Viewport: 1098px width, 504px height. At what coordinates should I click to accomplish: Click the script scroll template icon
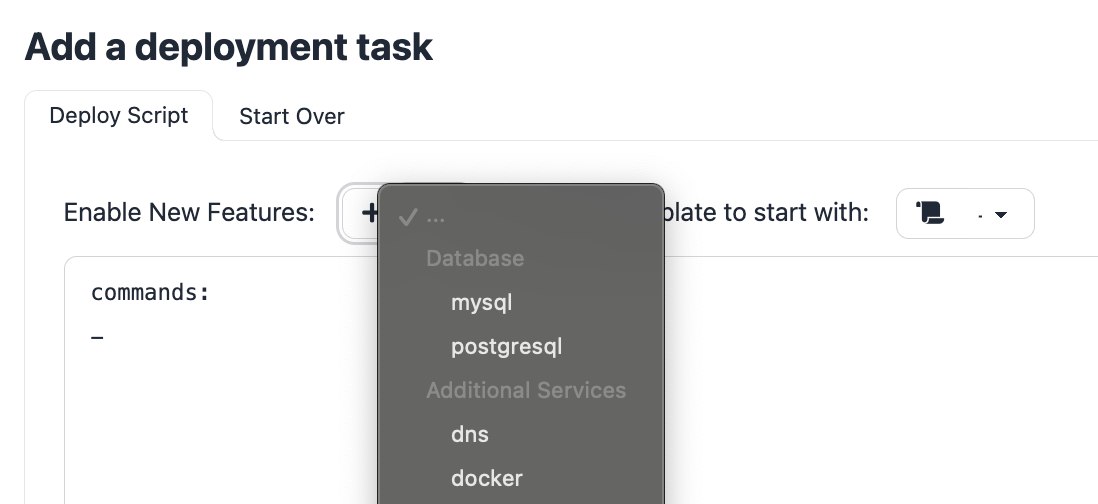click(930, 213)
